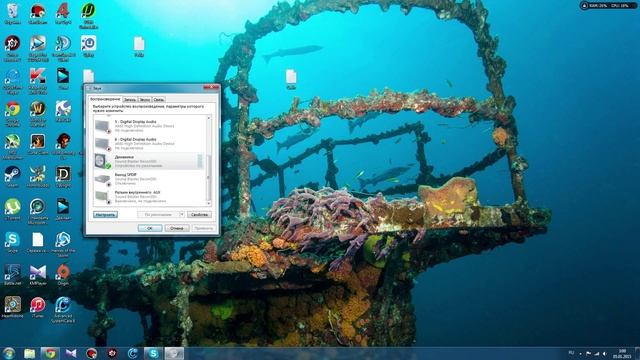Screen dimensions: 640x360
Task: Open the Recycle Bin desktop icon
Action: (12, 13)
